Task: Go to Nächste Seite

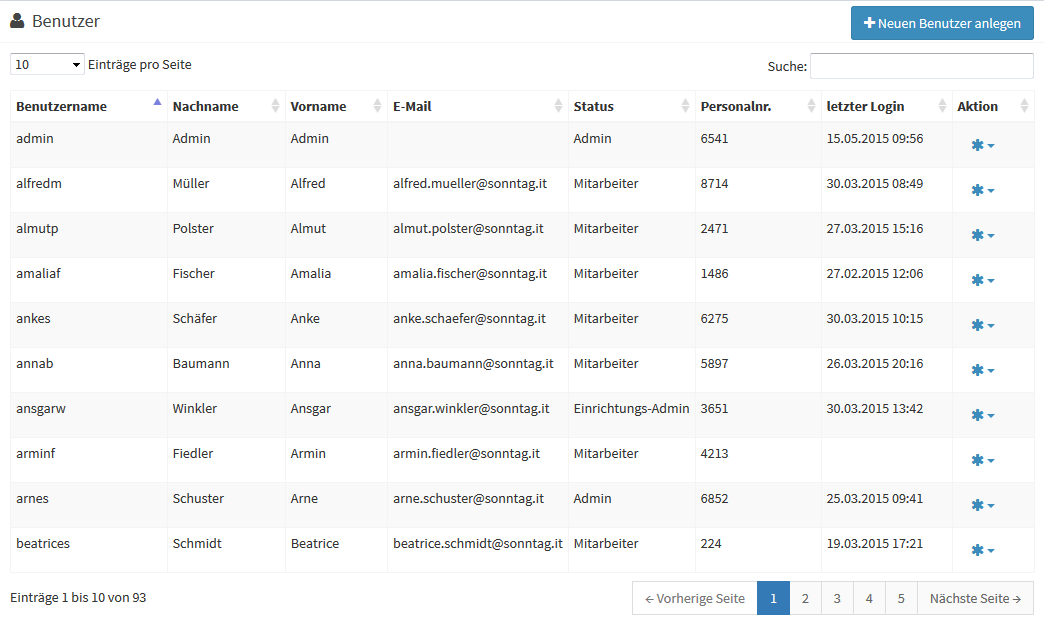Action: point(975,599)
